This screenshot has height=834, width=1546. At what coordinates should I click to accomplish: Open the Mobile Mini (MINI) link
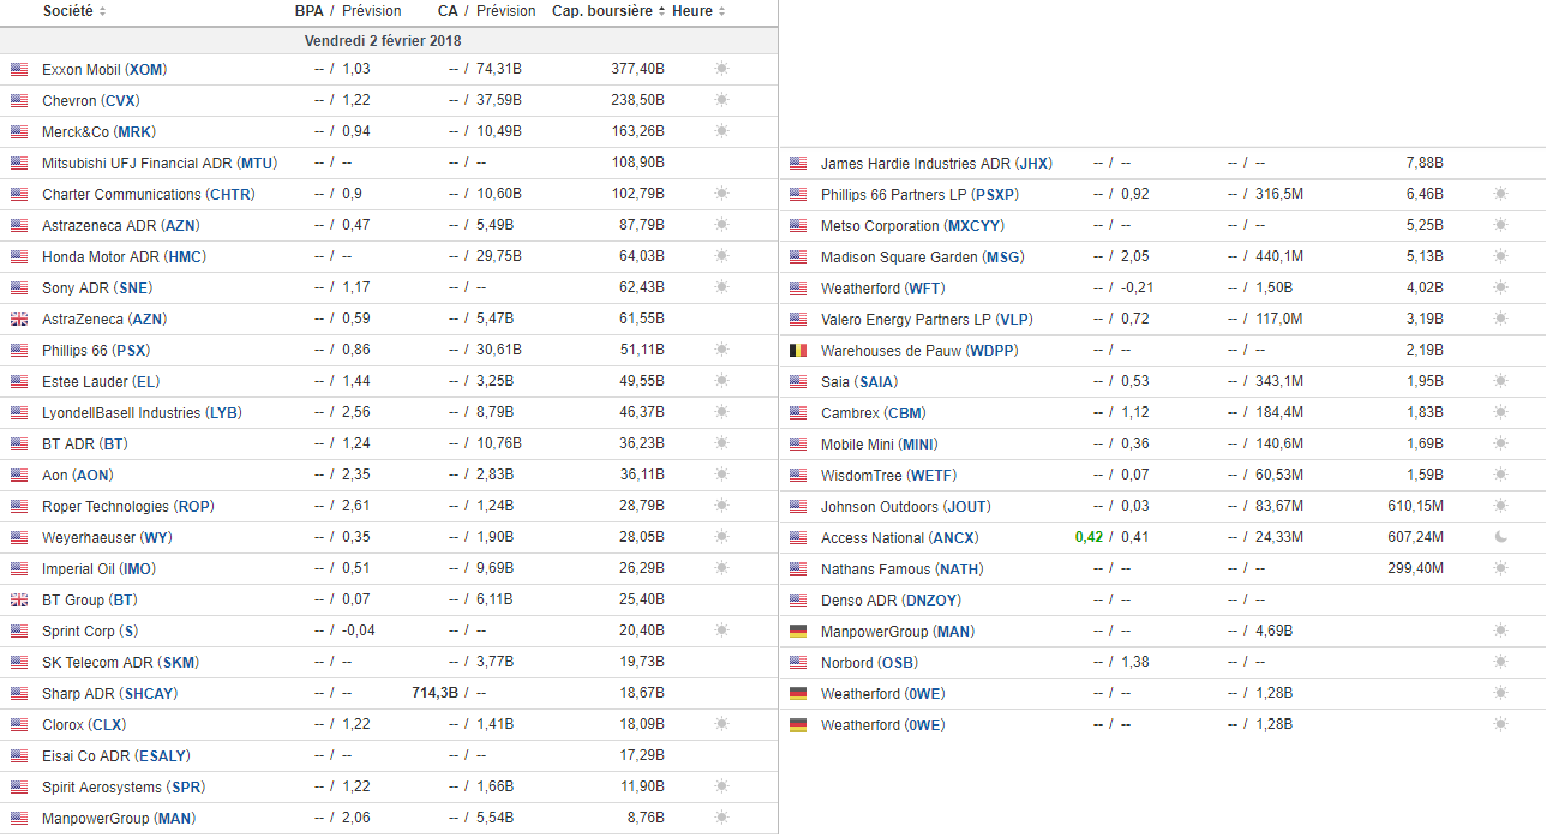click(x=879, y=444)
